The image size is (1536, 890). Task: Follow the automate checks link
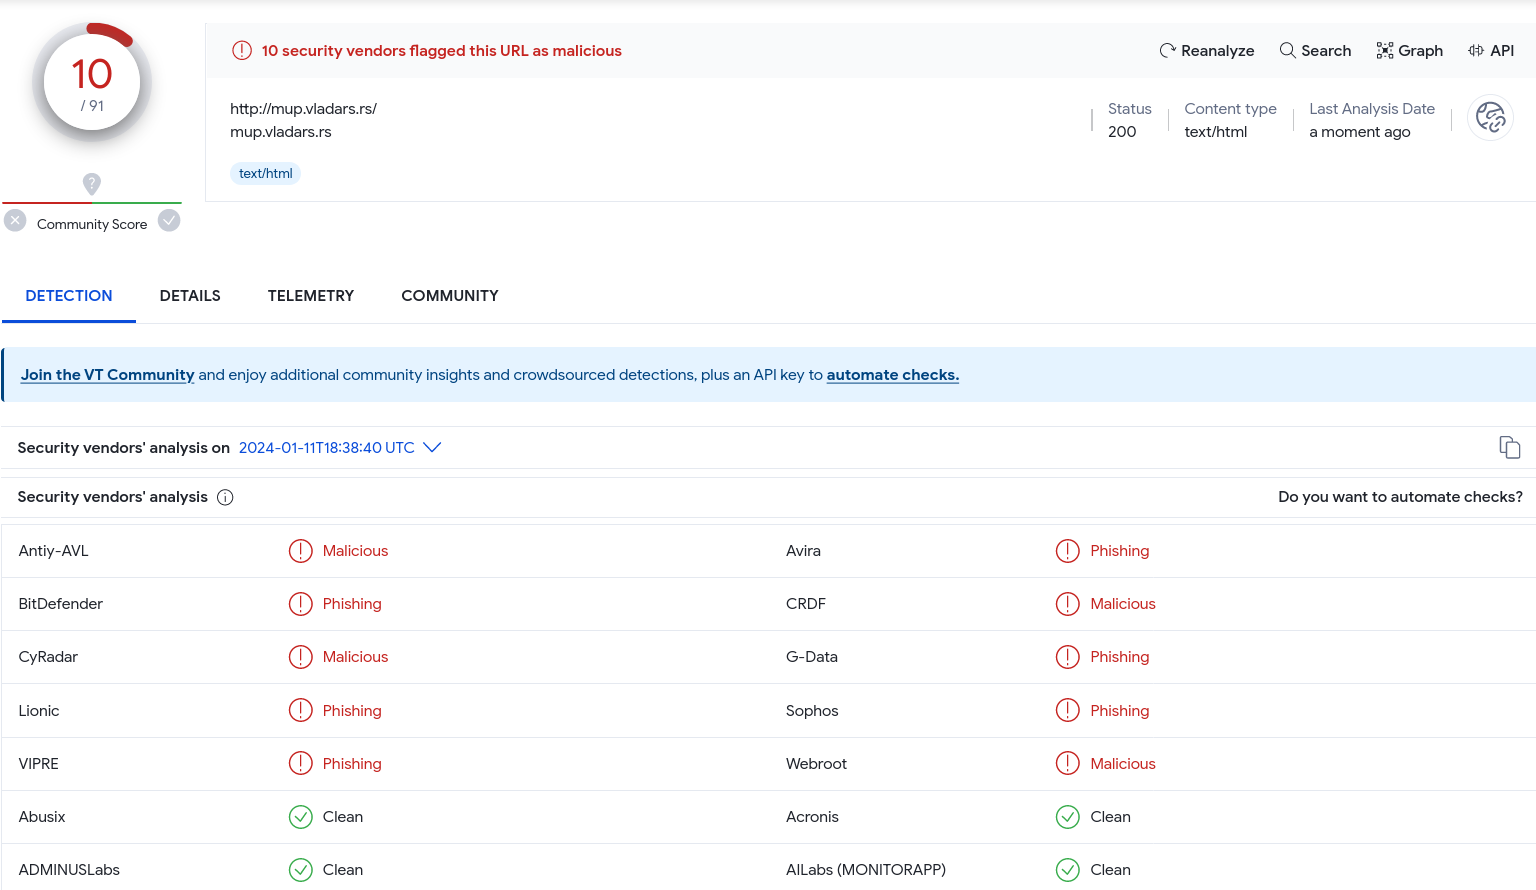coord(892,375)
